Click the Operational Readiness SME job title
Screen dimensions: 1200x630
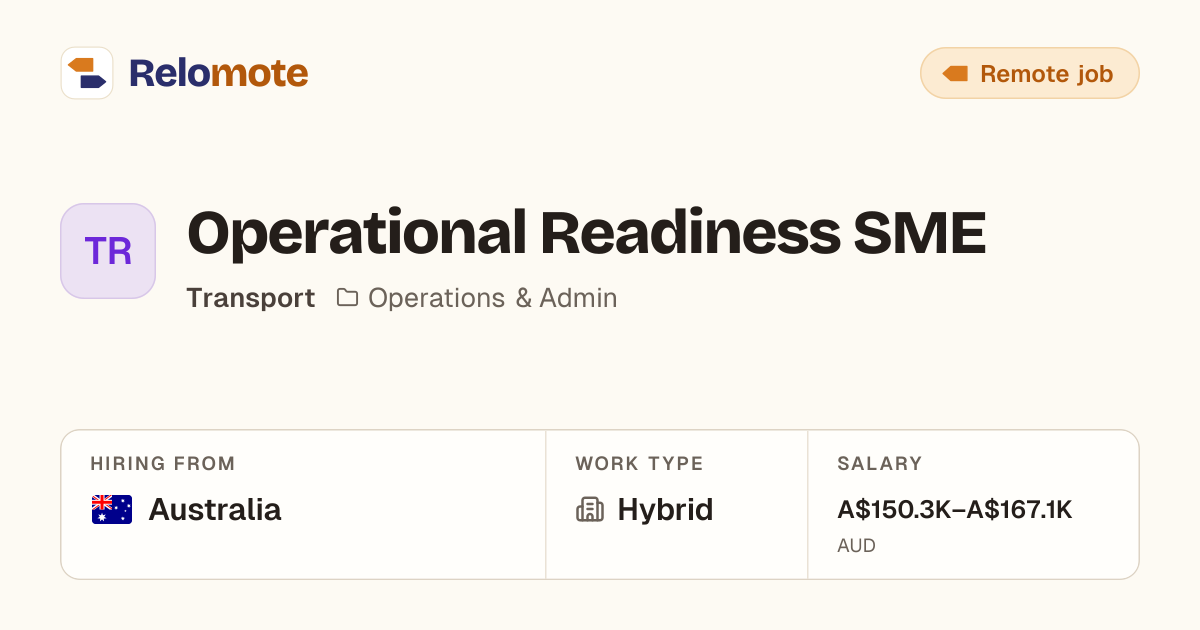(x=586, y=232)
